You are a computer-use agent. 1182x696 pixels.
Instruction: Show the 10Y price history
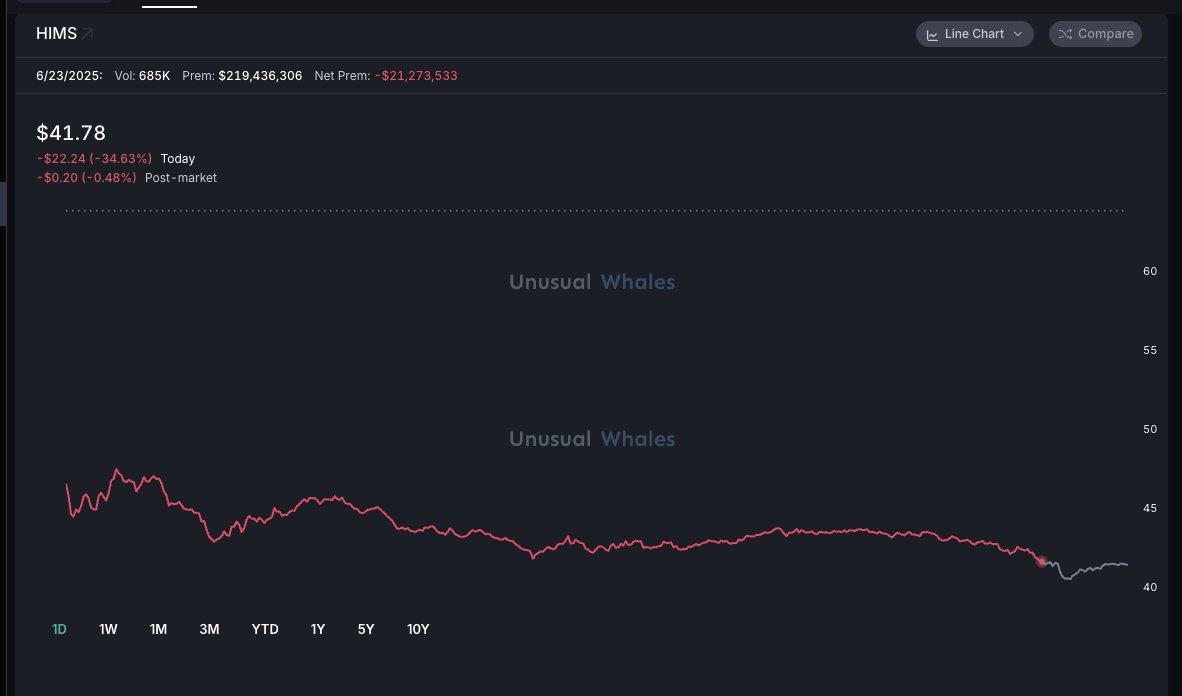(418, 629)
